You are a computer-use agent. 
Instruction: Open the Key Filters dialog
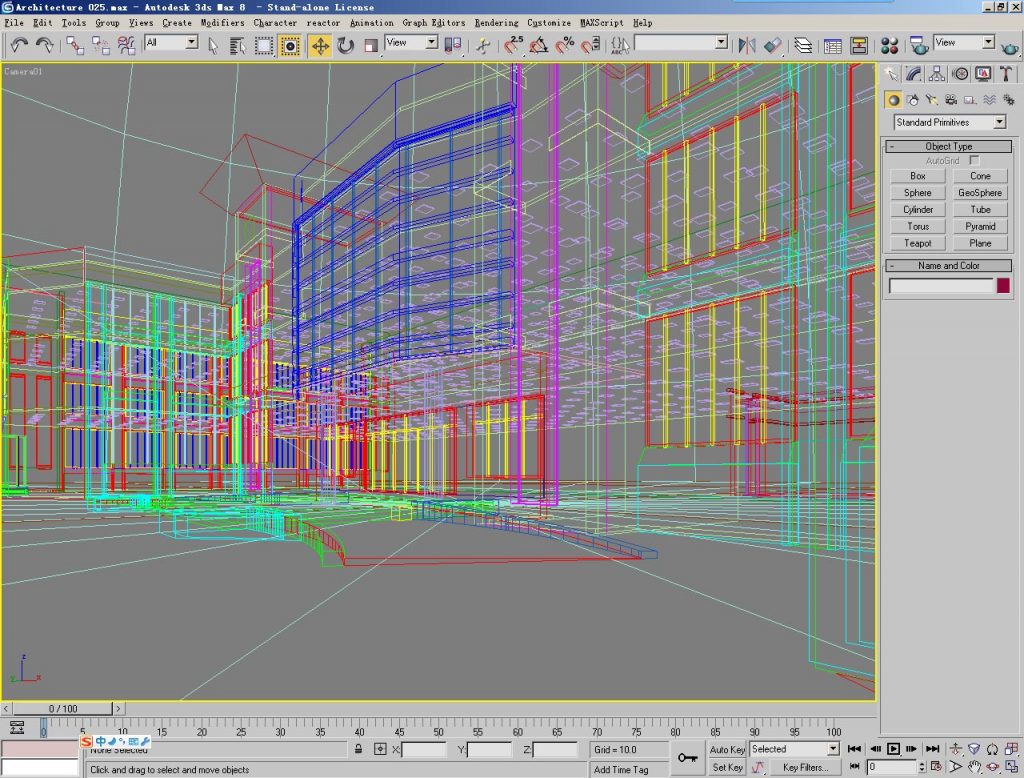[x=805, y=767]
